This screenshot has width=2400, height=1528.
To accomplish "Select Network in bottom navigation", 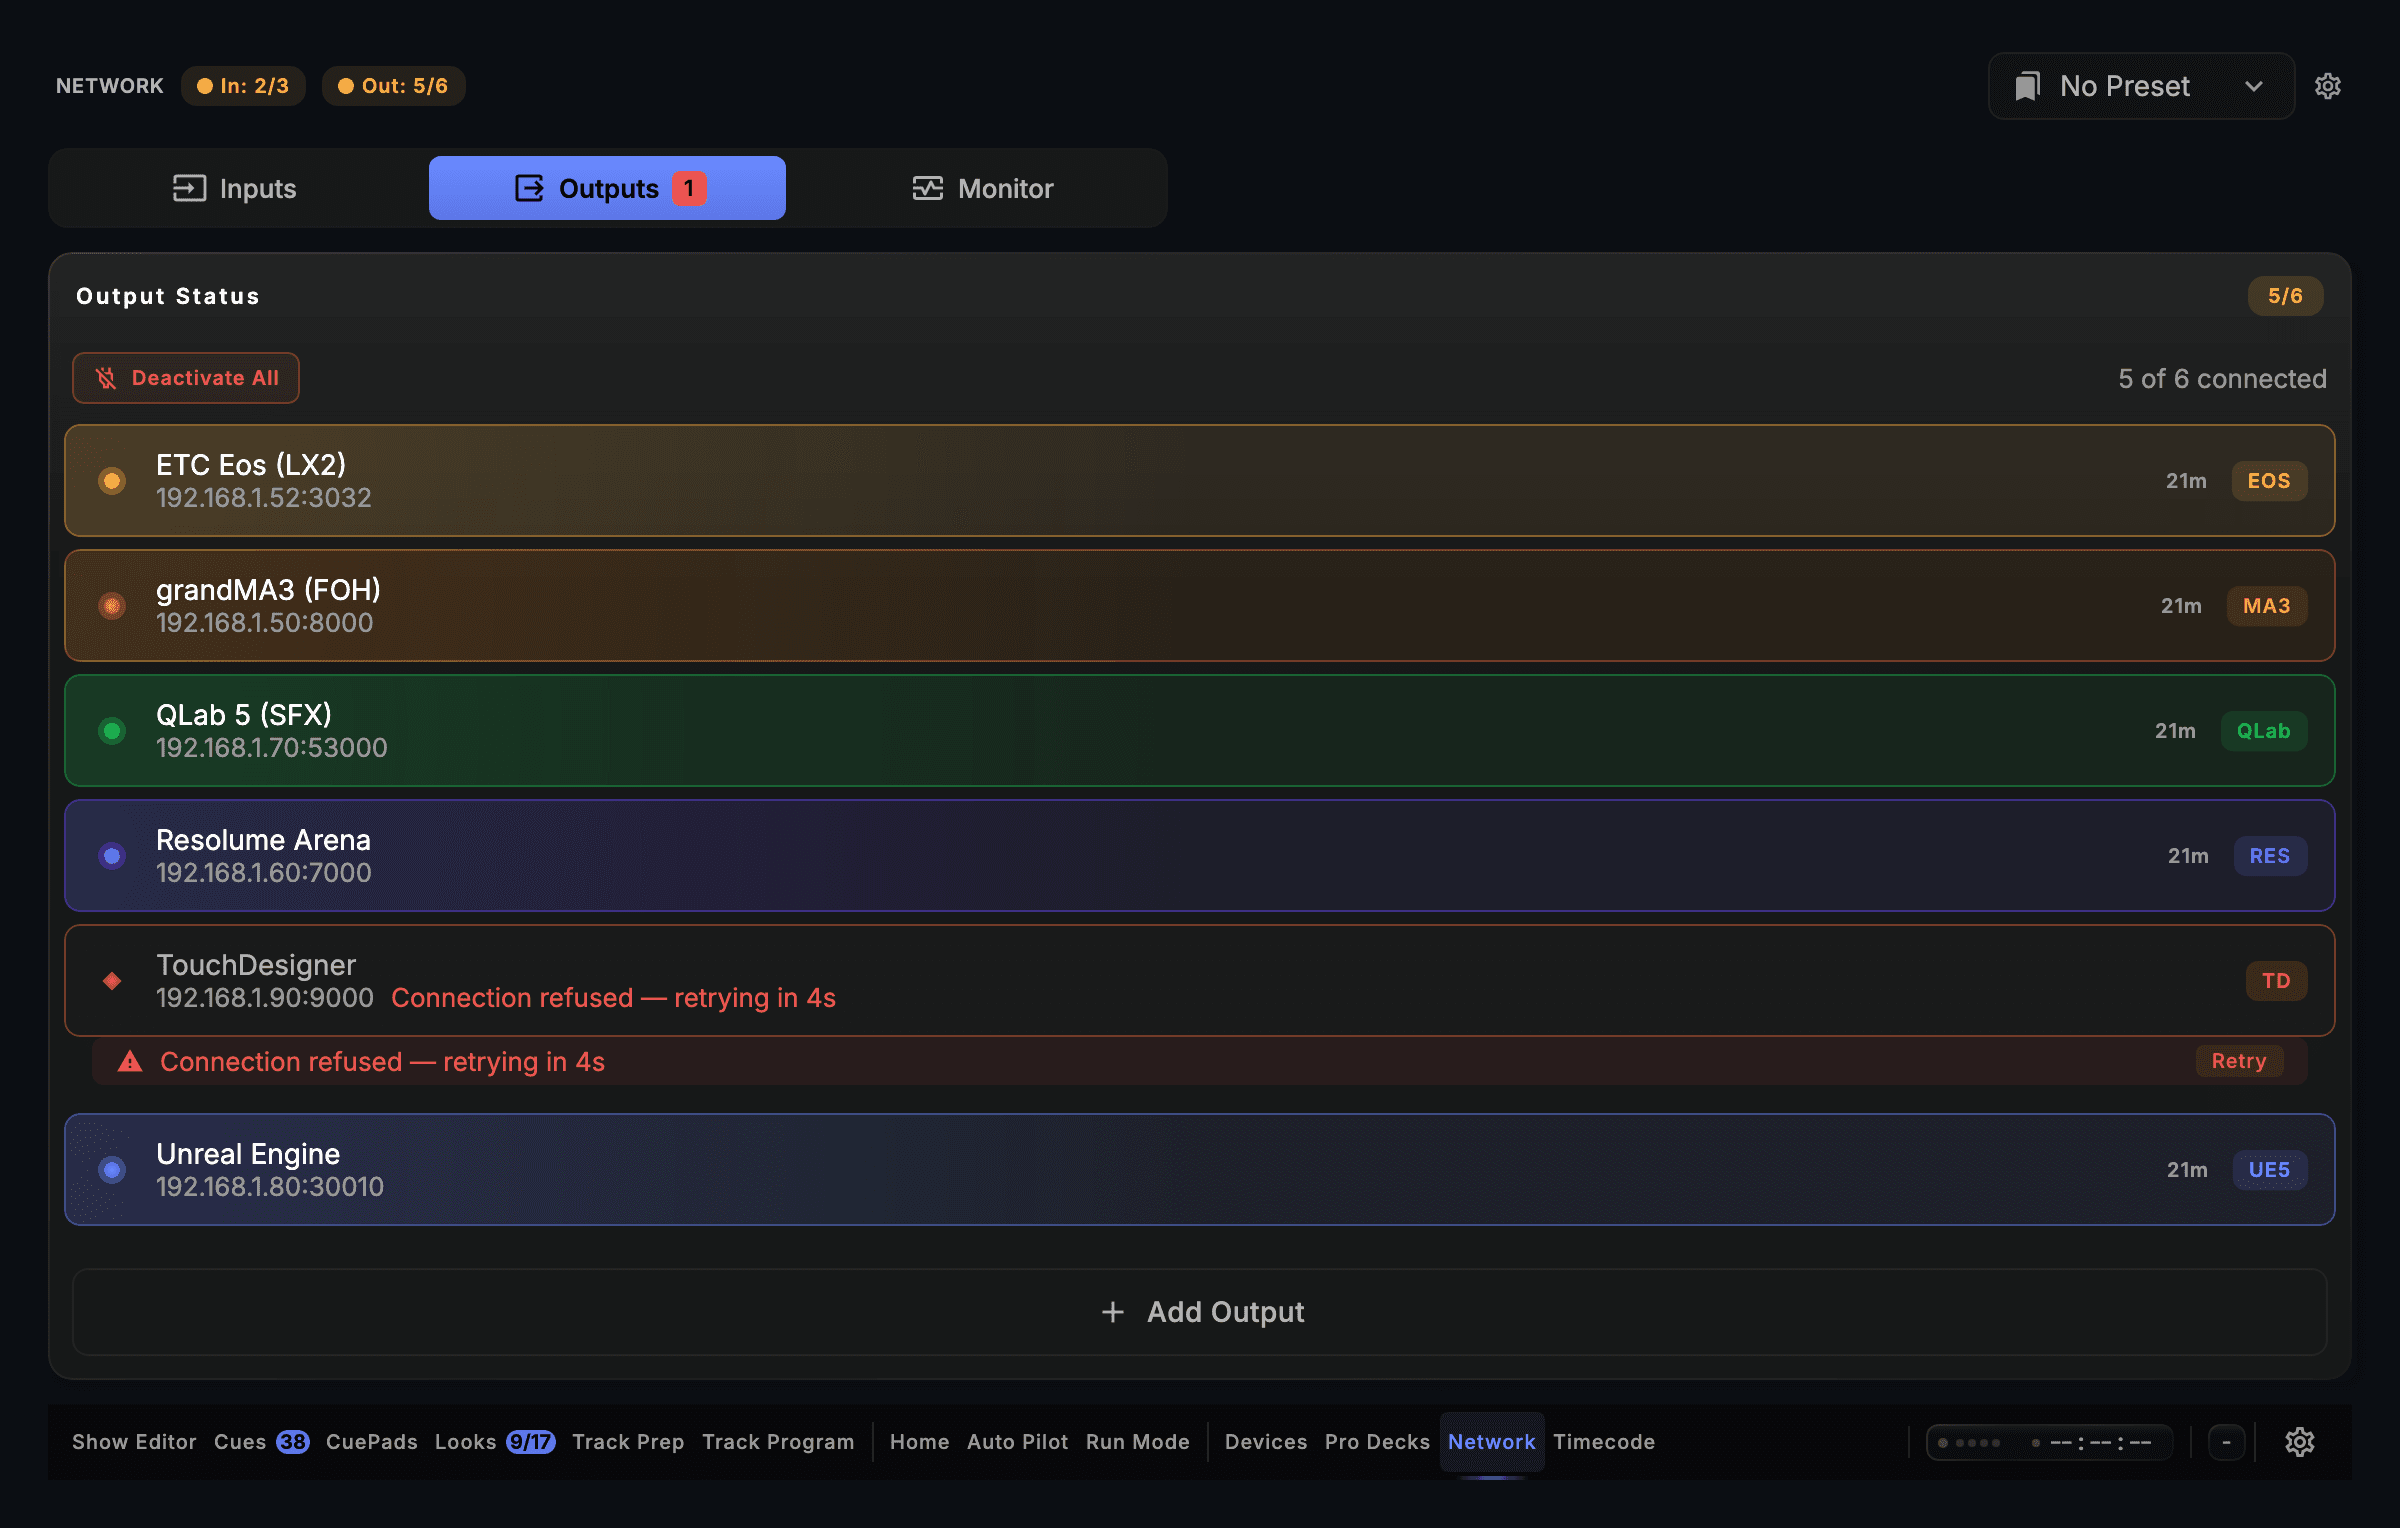I will click(x=1491, y=1442).
